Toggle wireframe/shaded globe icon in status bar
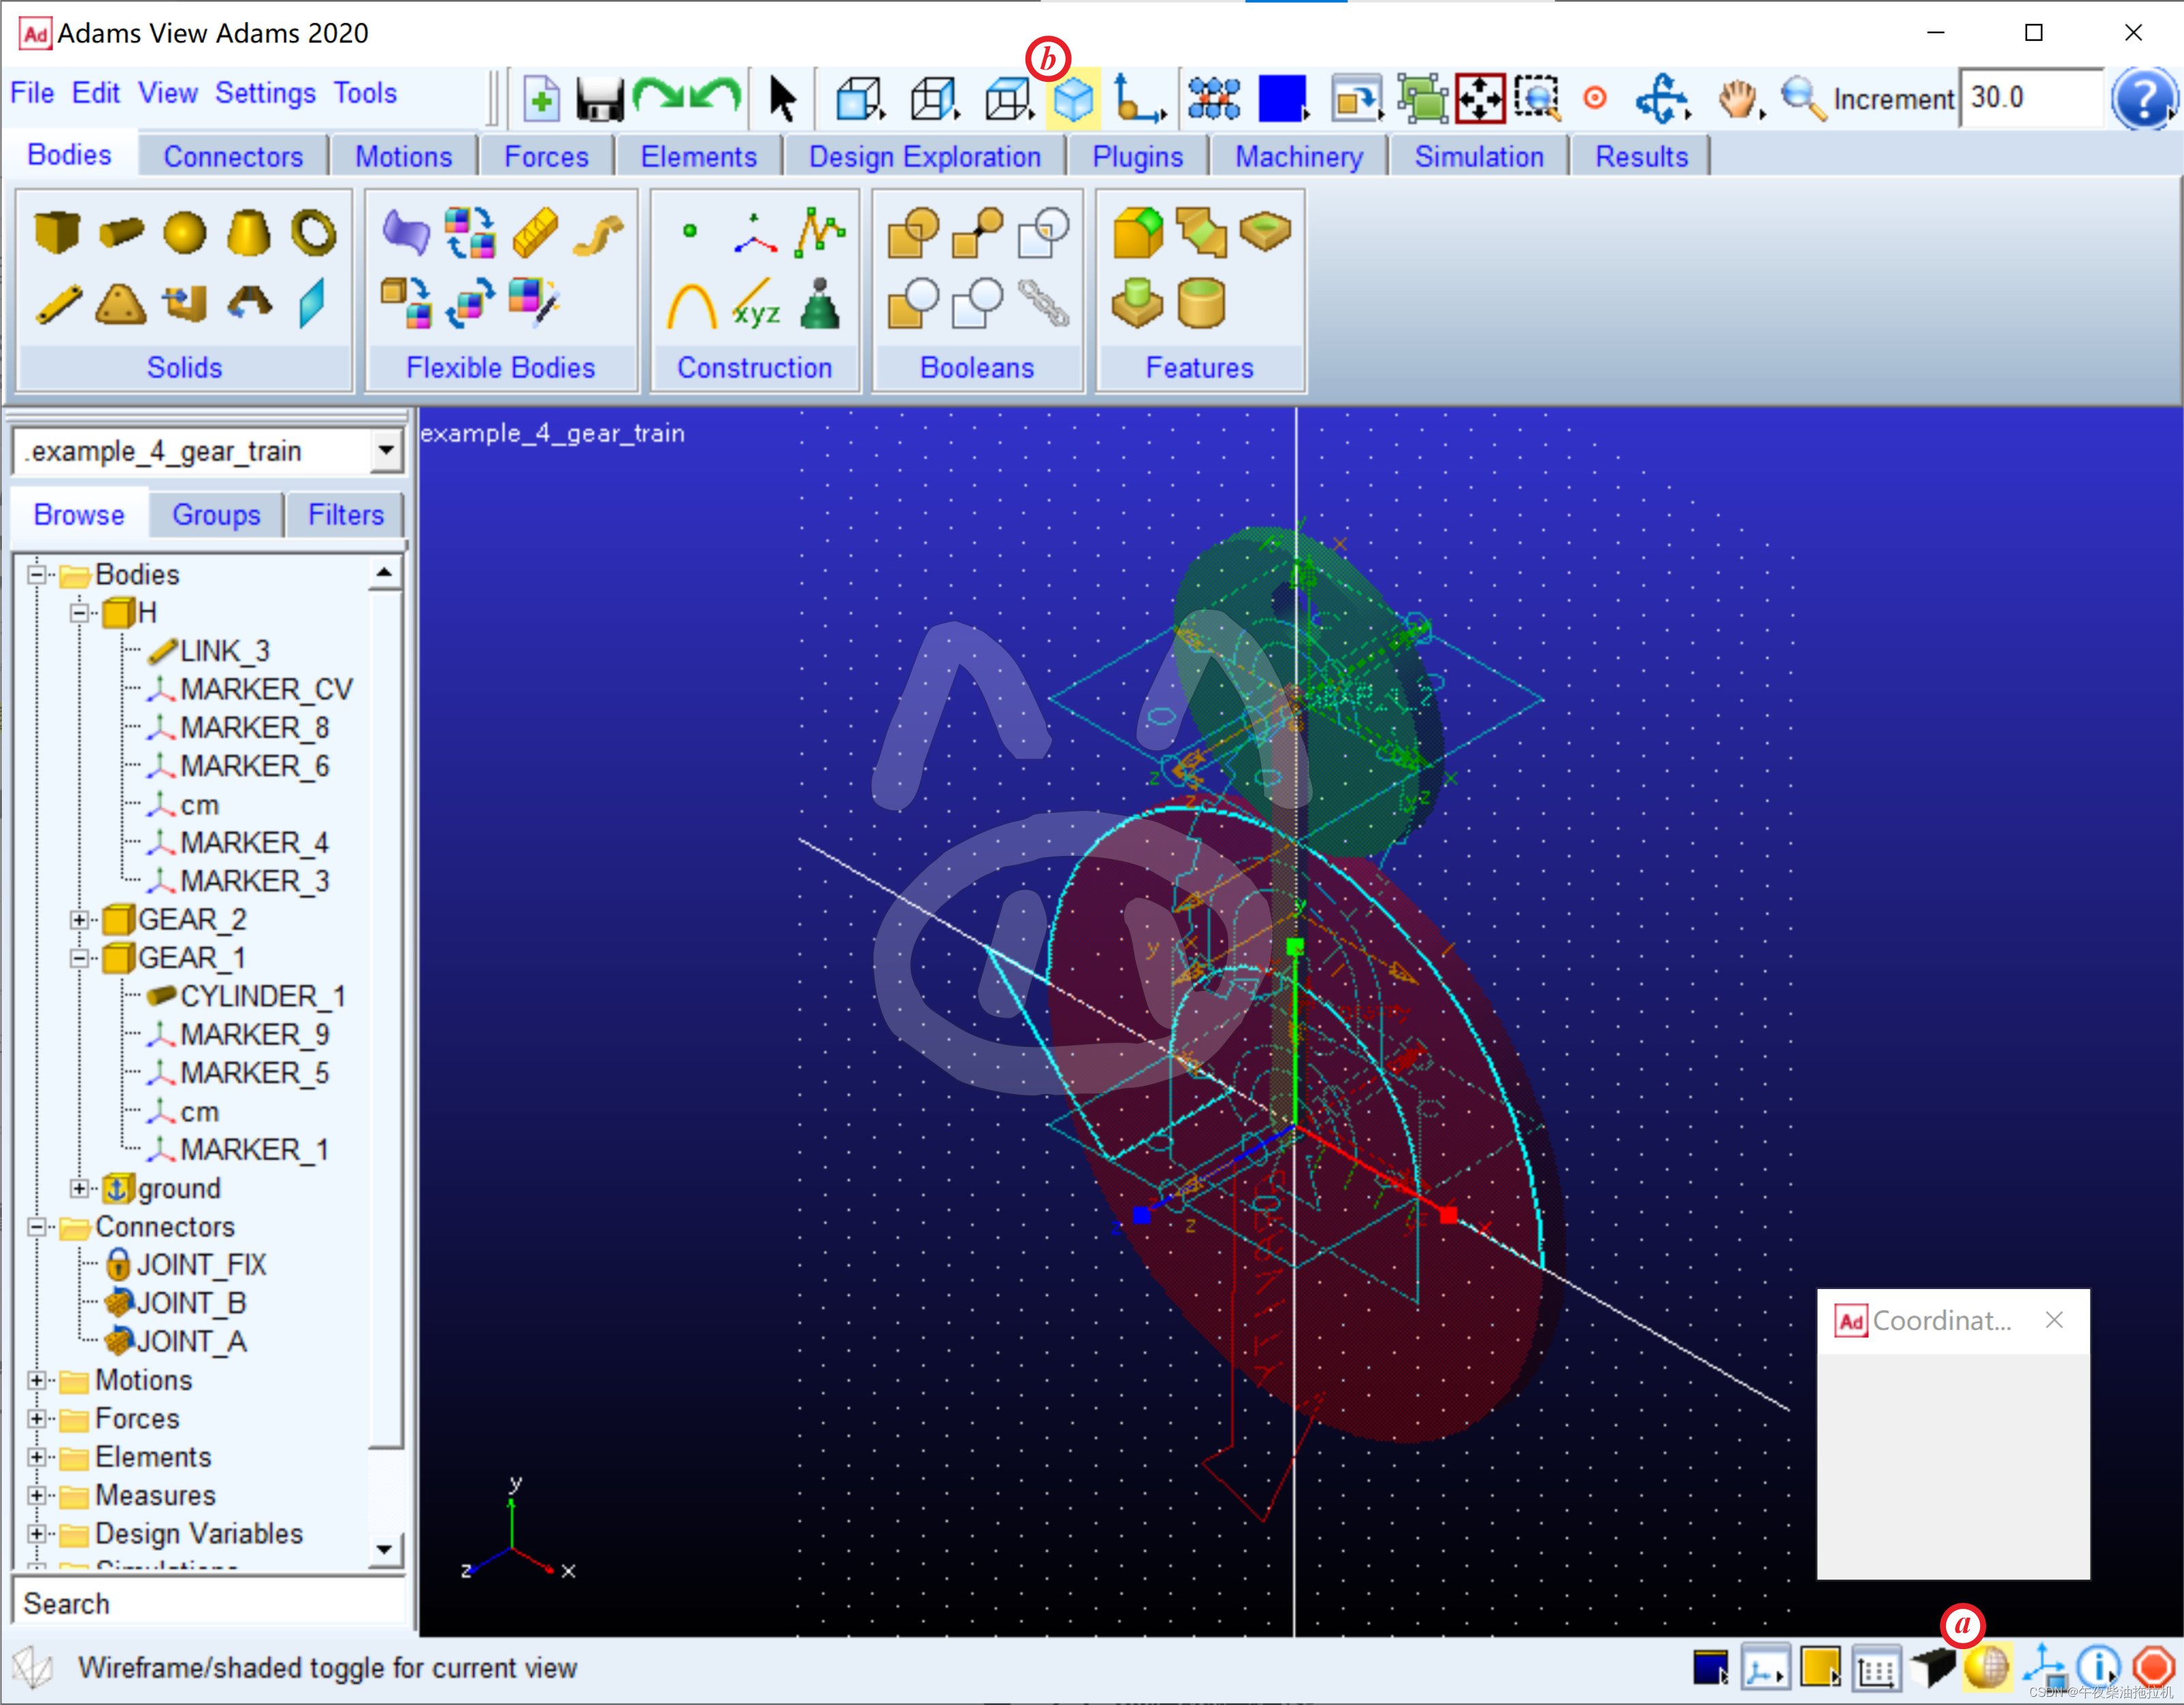Image resolution: width=2184 pixels, height=1705 pixels. coord(1986,1668)
